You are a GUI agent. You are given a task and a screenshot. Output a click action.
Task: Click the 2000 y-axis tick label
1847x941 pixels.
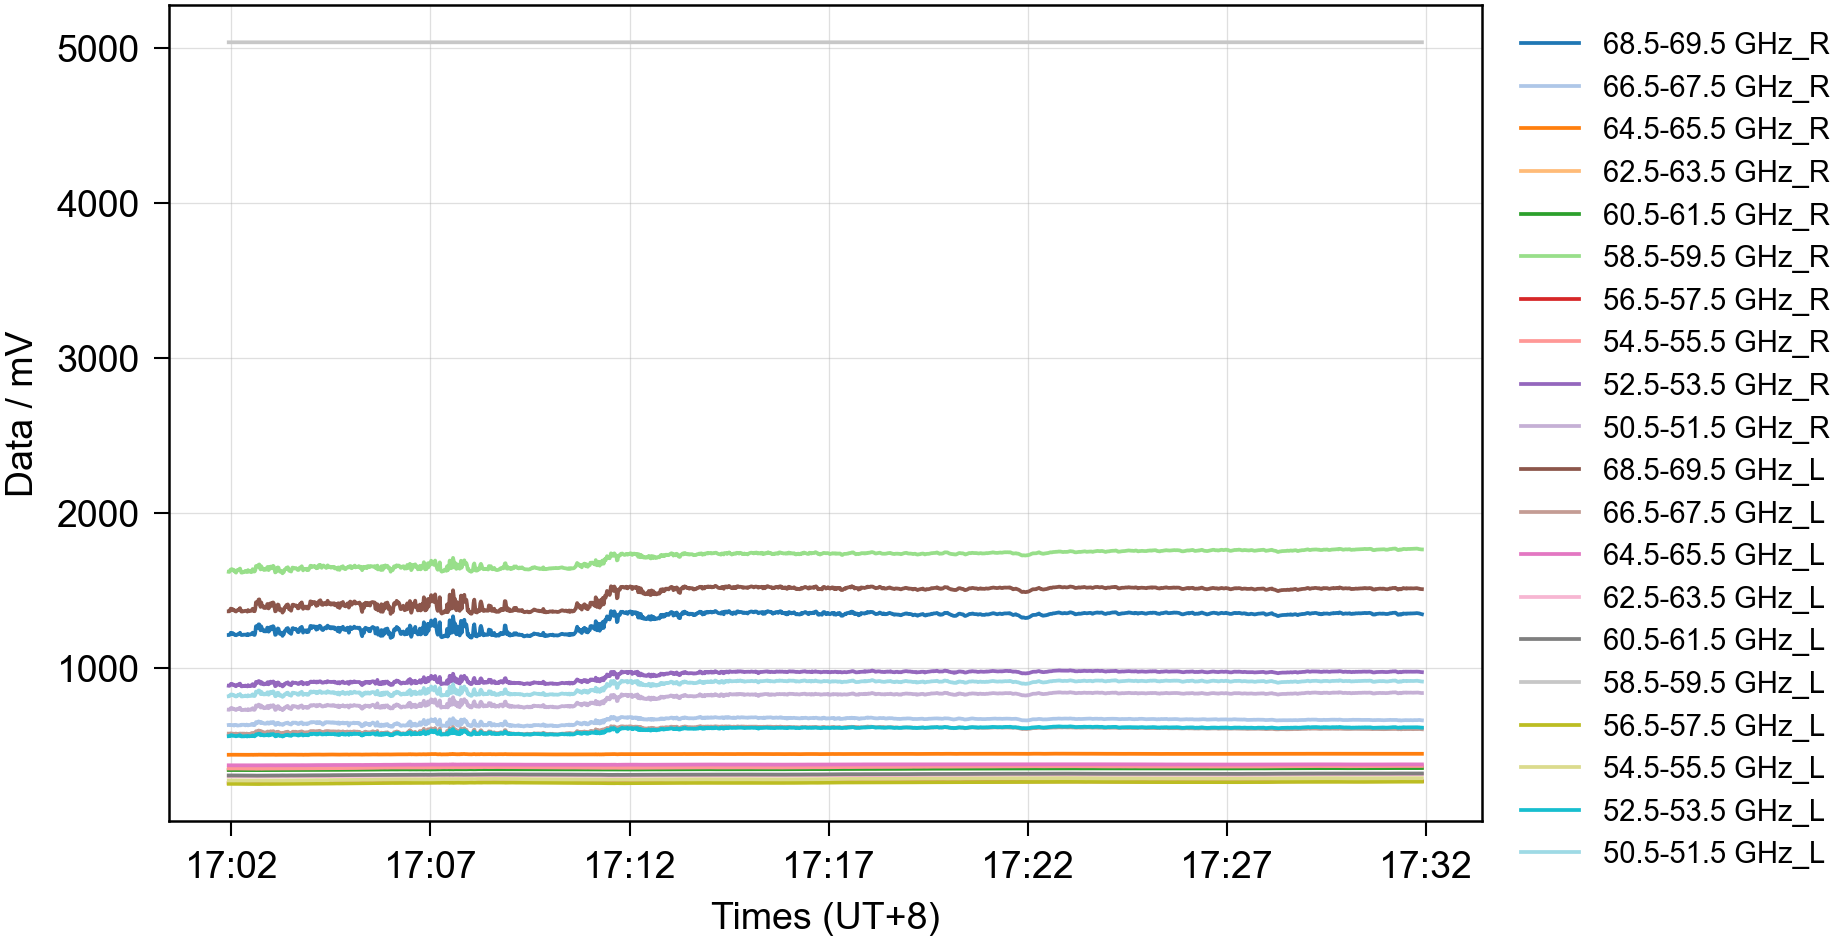[x=97, y=514]
